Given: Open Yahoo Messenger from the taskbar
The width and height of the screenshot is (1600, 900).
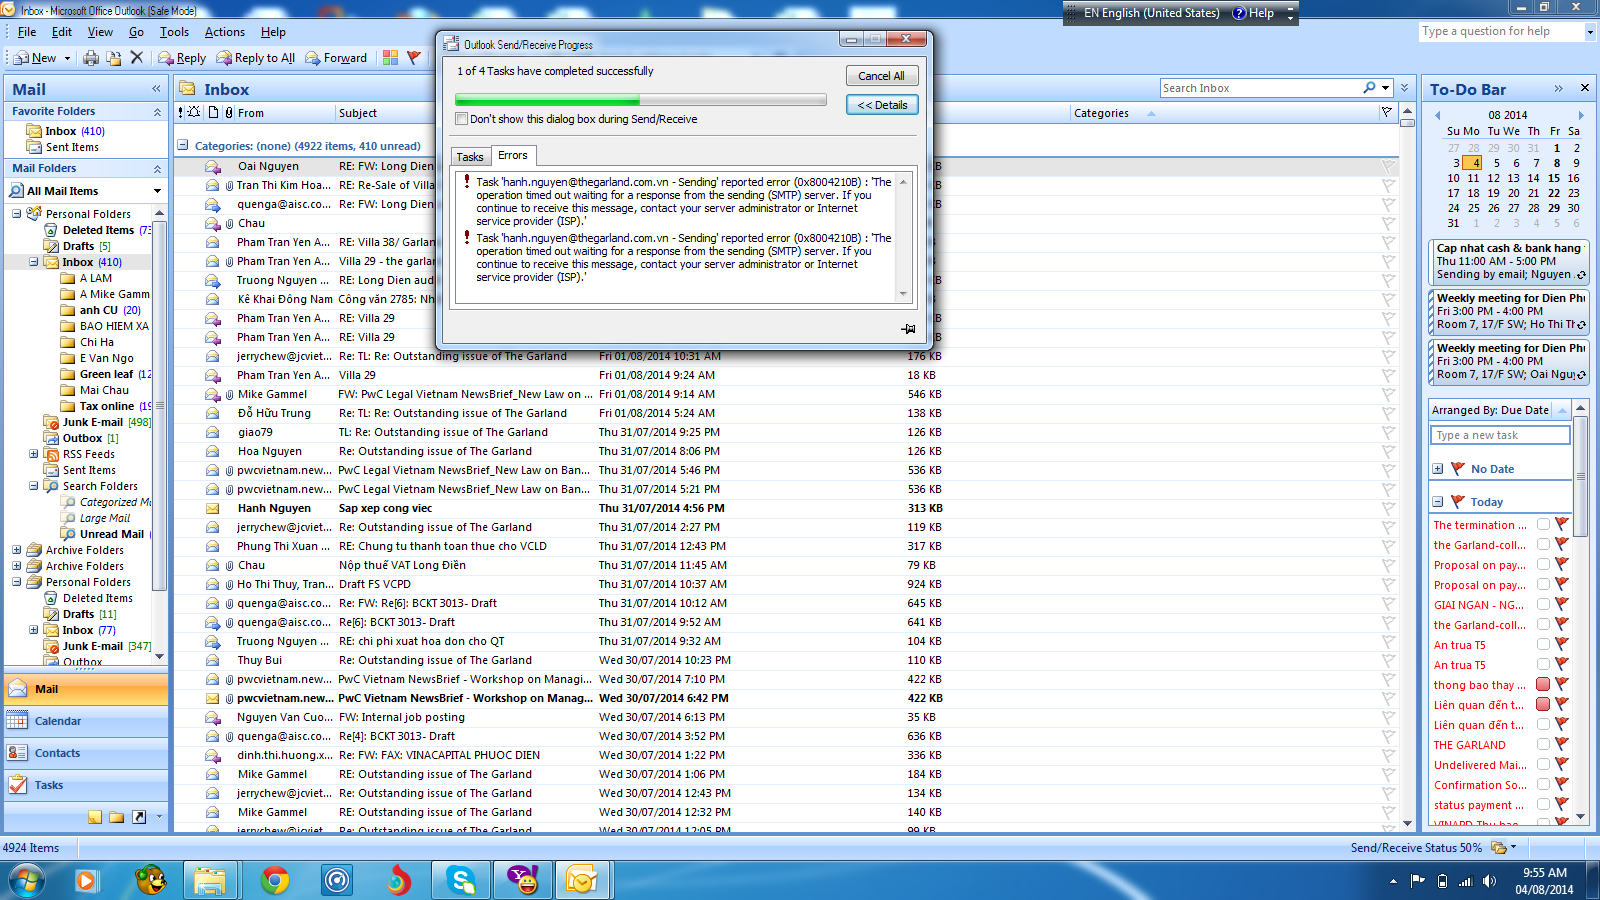Looking at the screenshot, I should (x=522, y=880).
